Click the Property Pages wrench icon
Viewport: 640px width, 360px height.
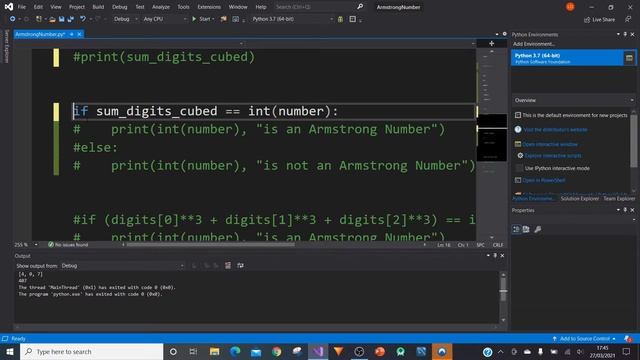tap(538, 229)
